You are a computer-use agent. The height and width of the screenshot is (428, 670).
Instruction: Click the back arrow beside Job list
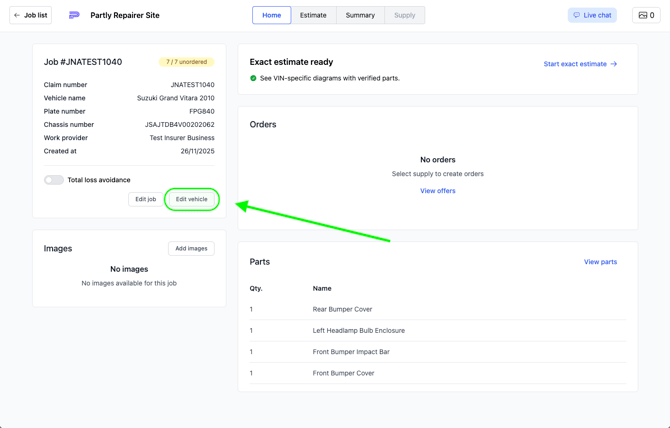point(17,15)
